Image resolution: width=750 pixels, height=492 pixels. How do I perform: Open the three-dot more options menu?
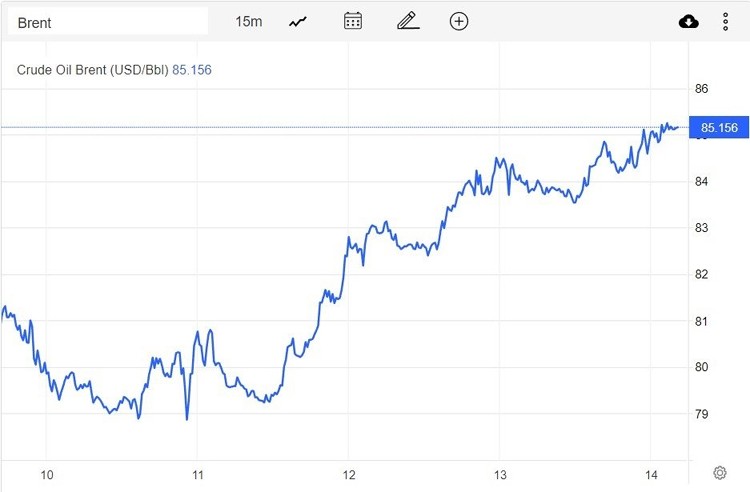coord(726,21)
